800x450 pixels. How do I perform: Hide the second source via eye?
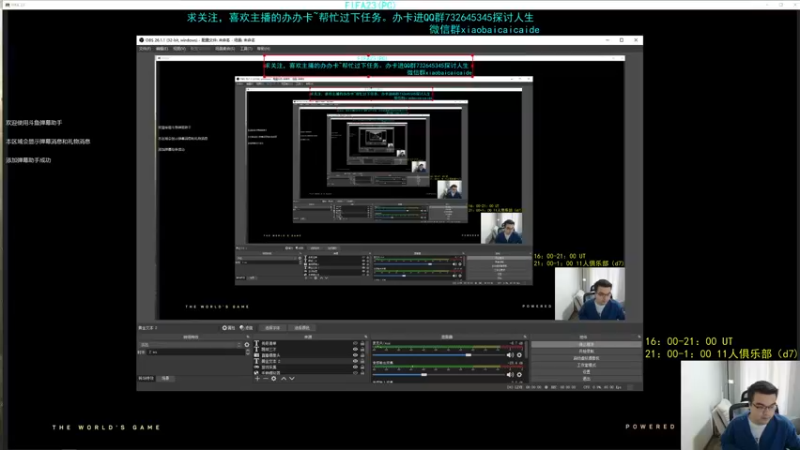coord(355,349)
